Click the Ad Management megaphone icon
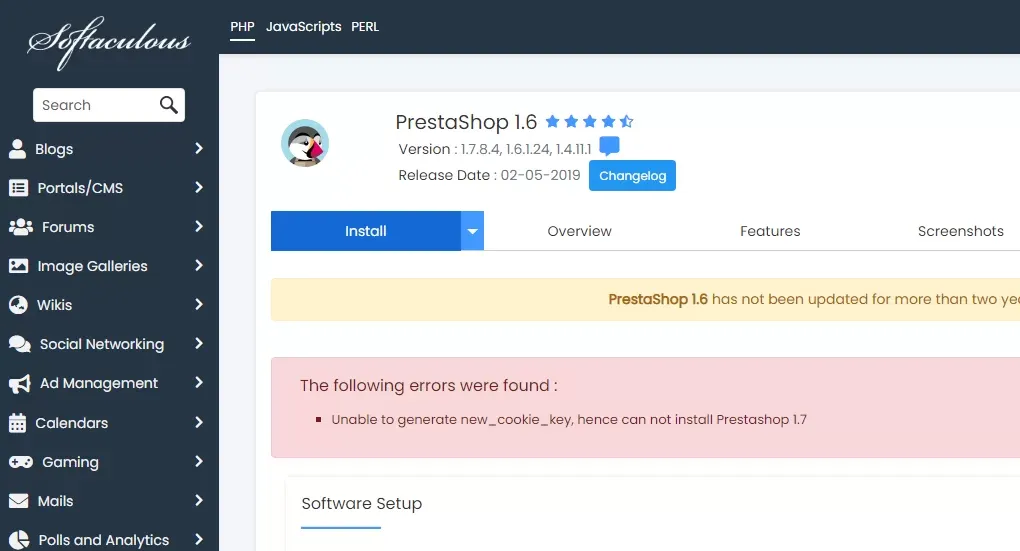The height and width of the screenshot is (551, 1020). (20, 384)
